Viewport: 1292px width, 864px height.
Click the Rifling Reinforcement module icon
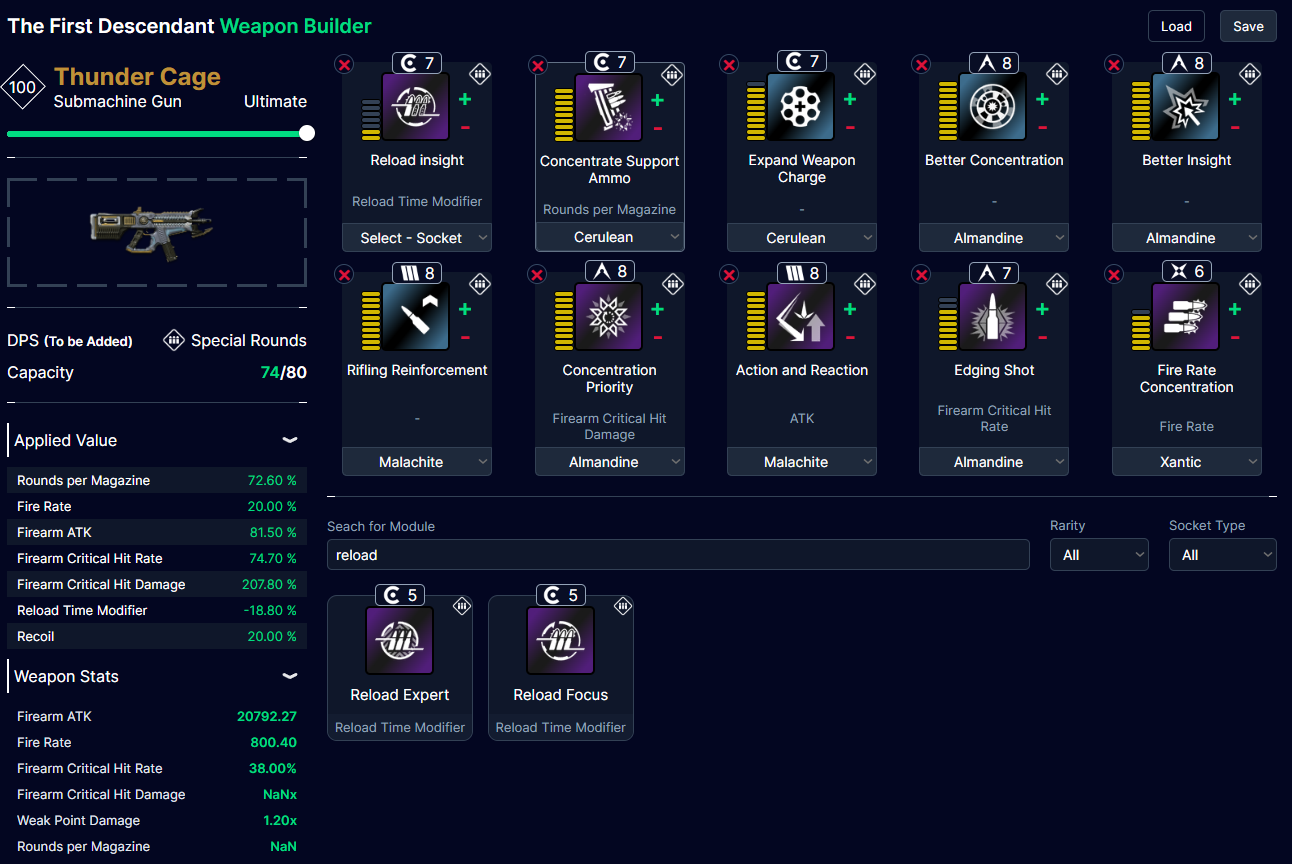pyautogui.click(x=416, y=317)
